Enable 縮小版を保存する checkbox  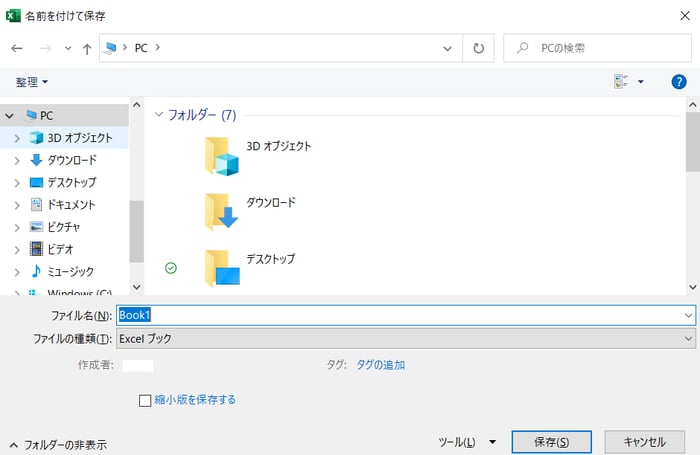click(x=145, y=400)
